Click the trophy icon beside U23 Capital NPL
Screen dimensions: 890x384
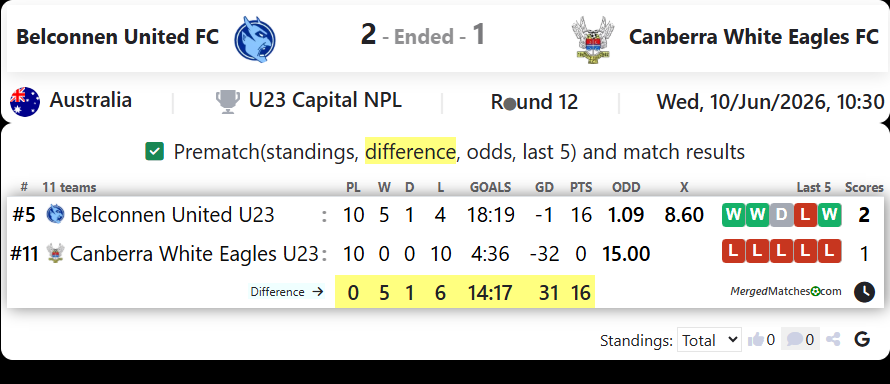[x=228, y=102]
